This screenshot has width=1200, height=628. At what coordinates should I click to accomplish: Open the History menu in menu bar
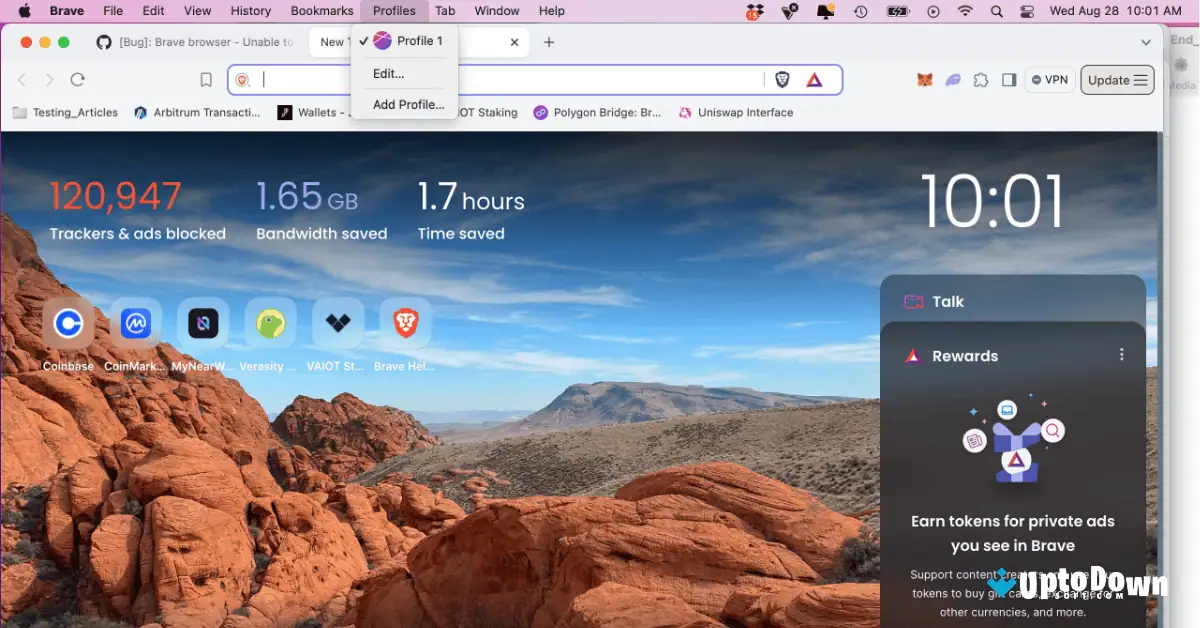pyautogui.click(x=250, y=11)
